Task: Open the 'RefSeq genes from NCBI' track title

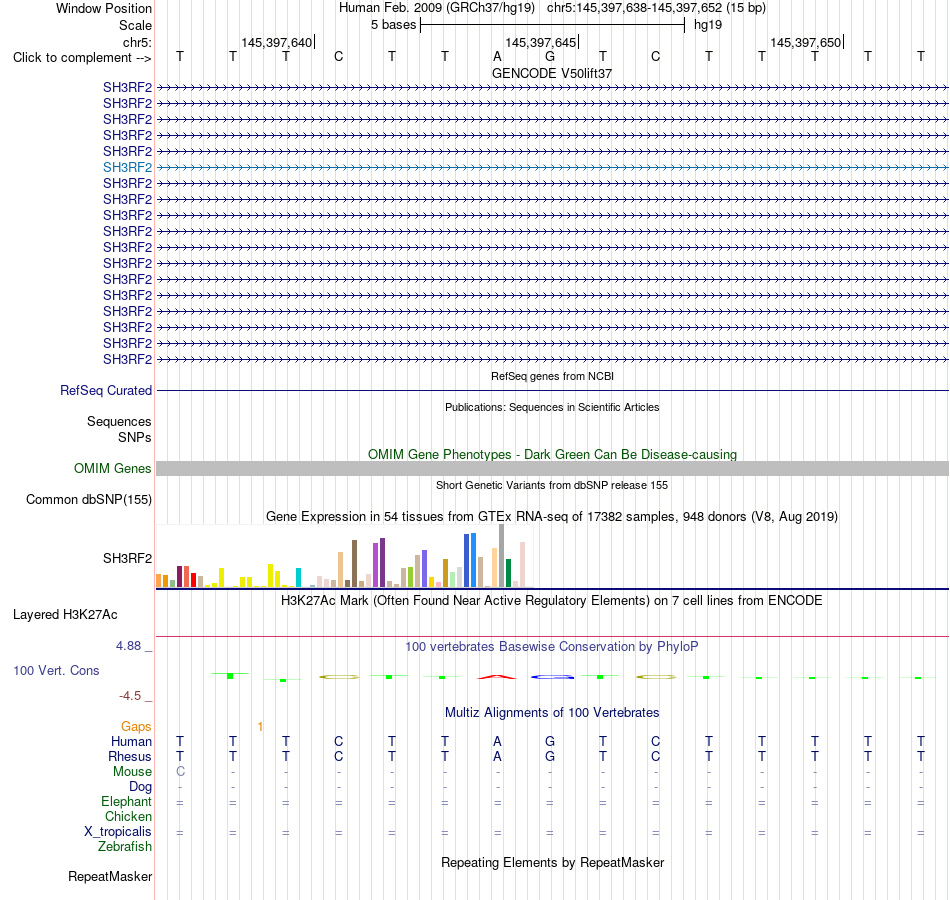Action: (552, 376)
